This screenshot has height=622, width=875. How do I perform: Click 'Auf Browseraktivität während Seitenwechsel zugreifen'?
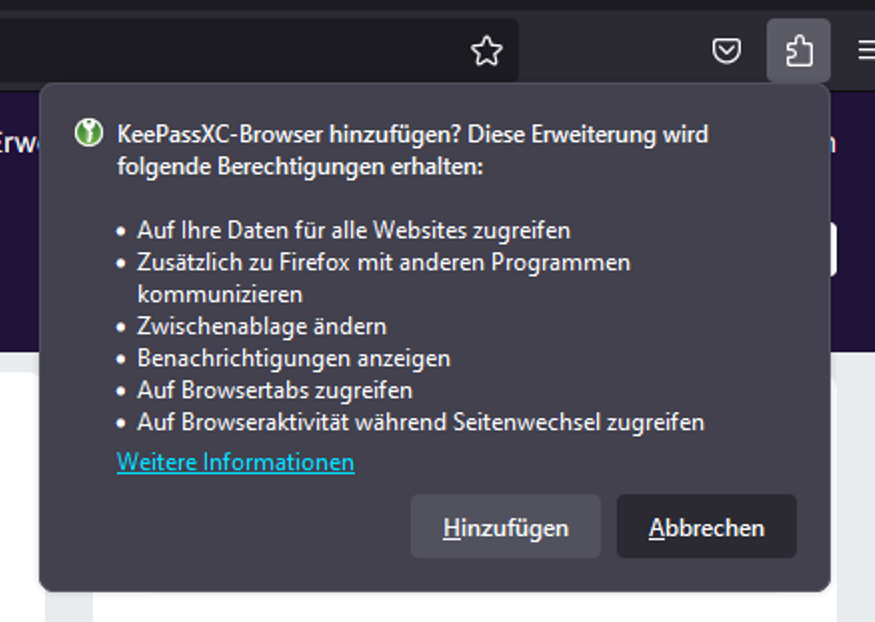pyautogui.click(x=421, y=422)
